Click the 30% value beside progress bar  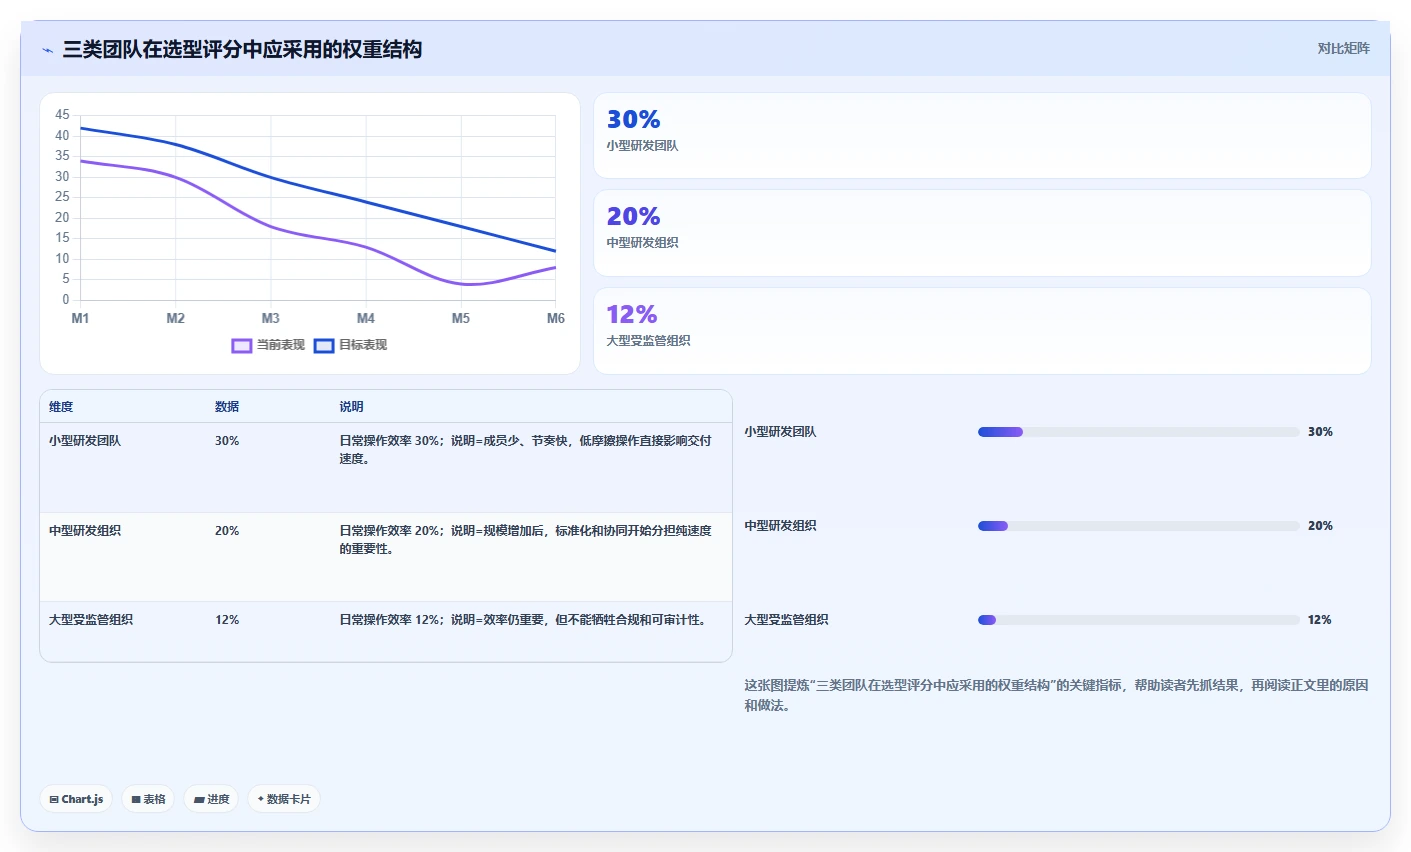[1320, 432]
